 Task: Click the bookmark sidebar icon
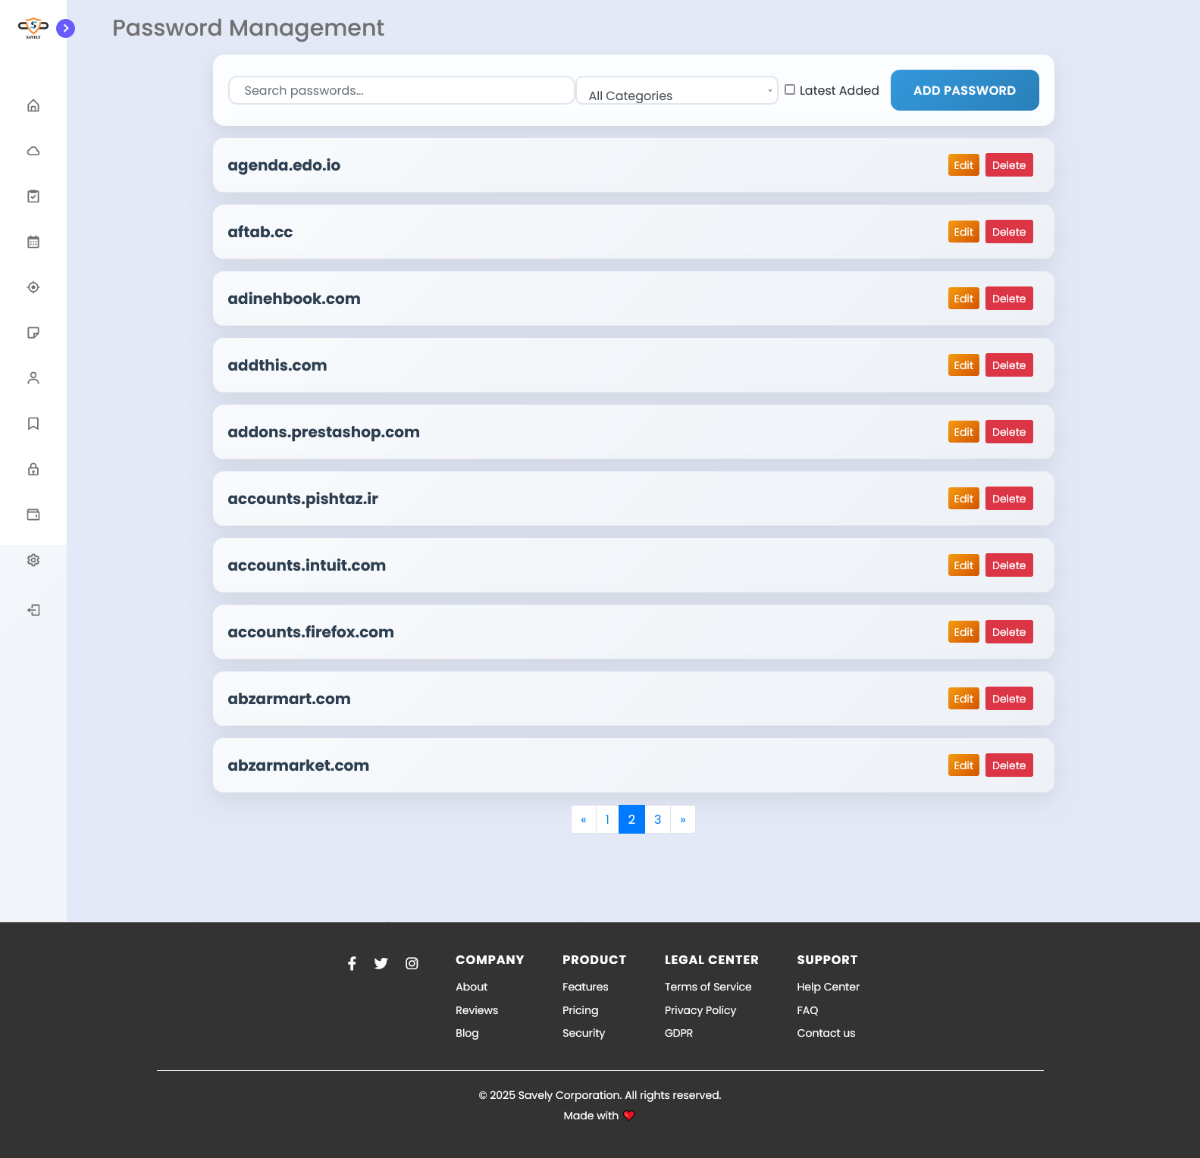coord(33,424)
